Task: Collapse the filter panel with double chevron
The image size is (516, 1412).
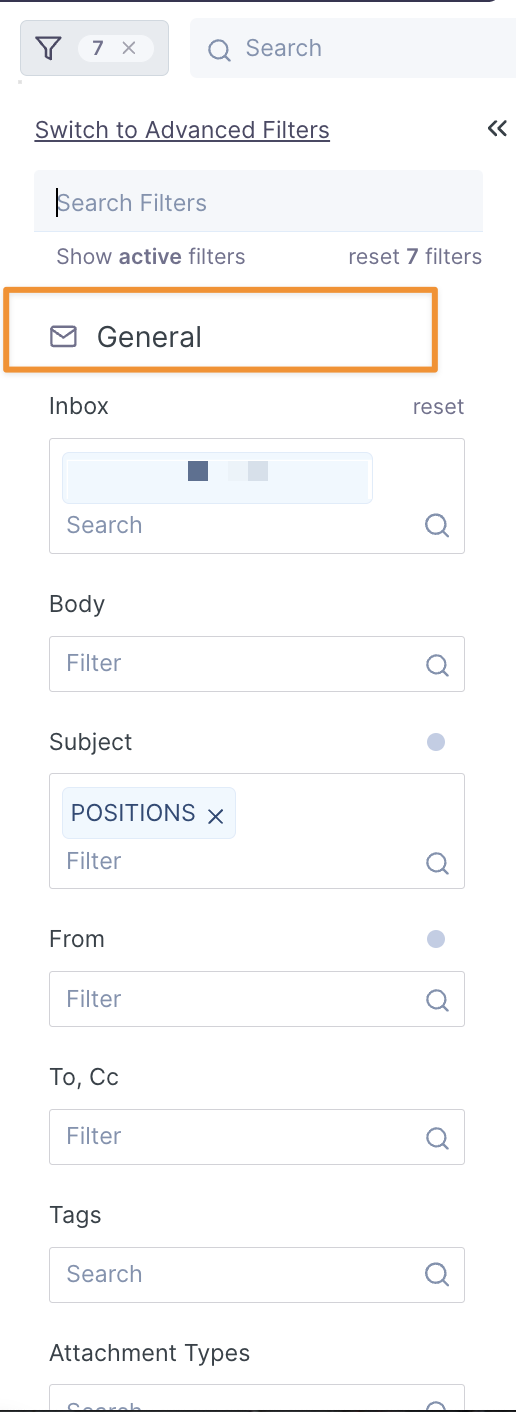Action: 497,129
